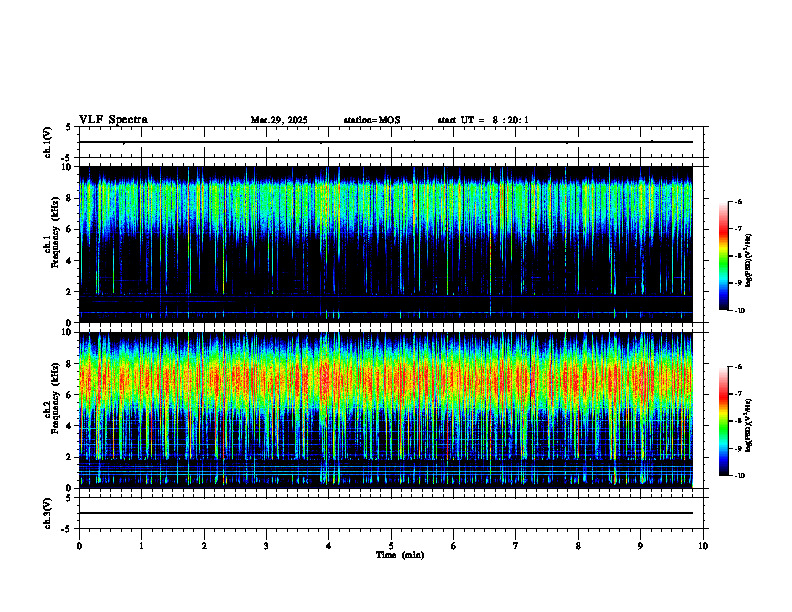The width and height of the screenshot is (792, 612).
Task: Click time axis tick label "6"
Action: point(454,546)
